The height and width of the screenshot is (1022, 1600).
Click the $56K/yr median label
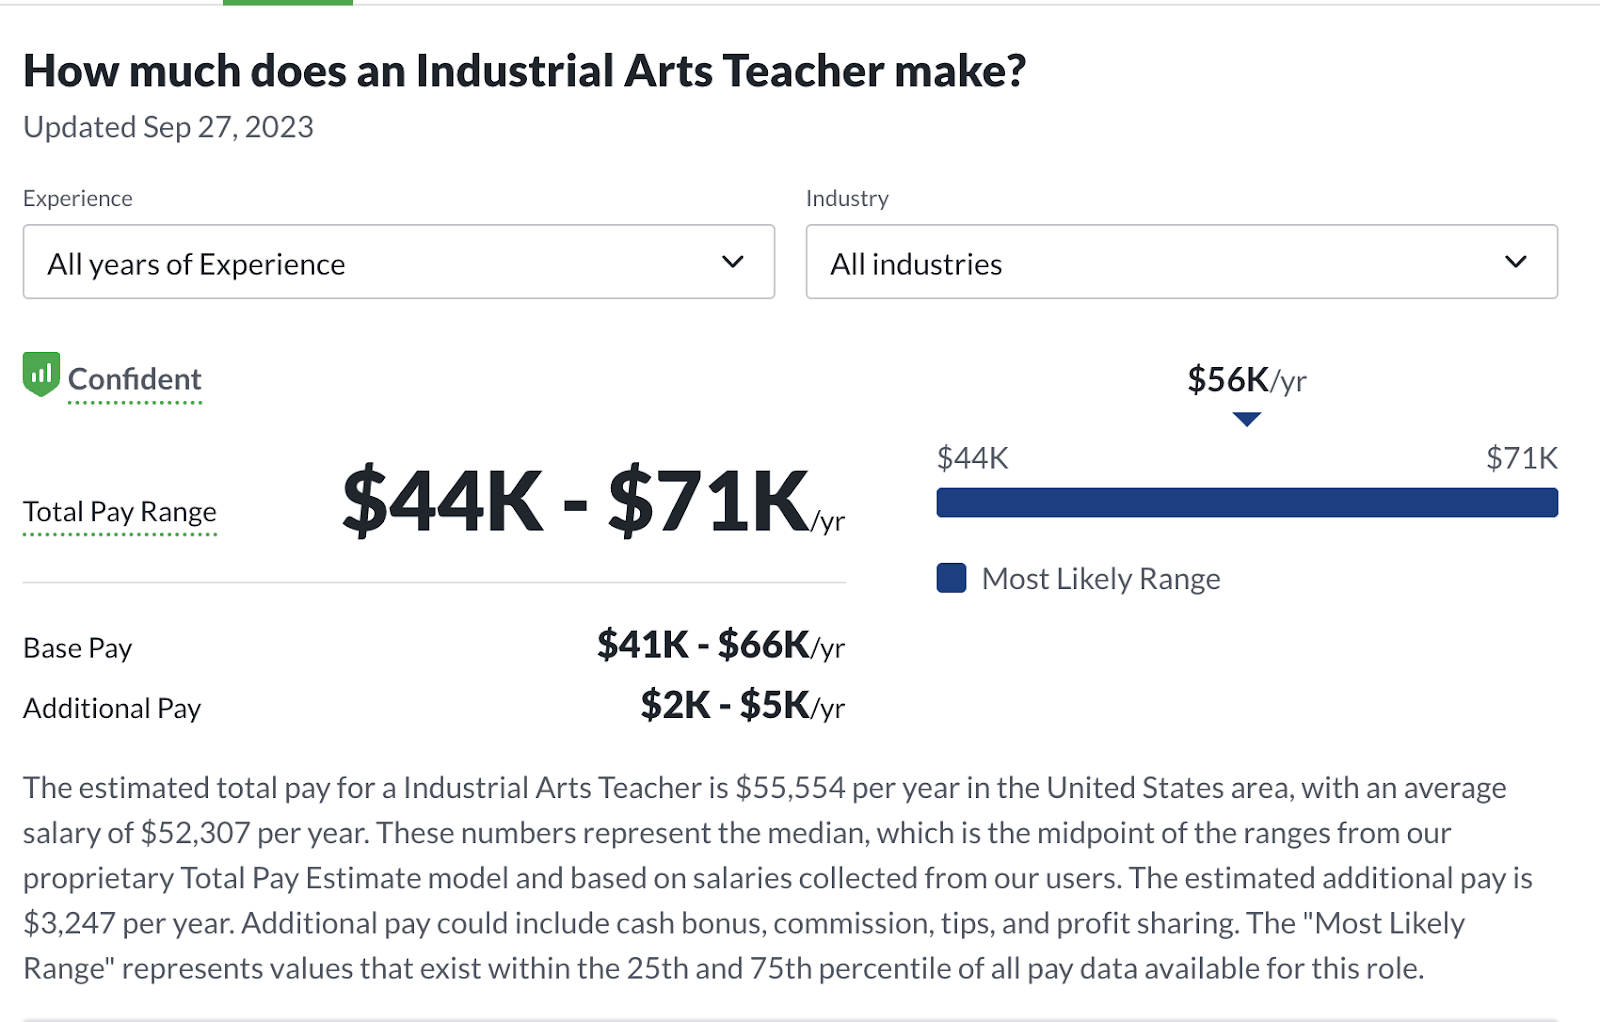[1246, 380]
